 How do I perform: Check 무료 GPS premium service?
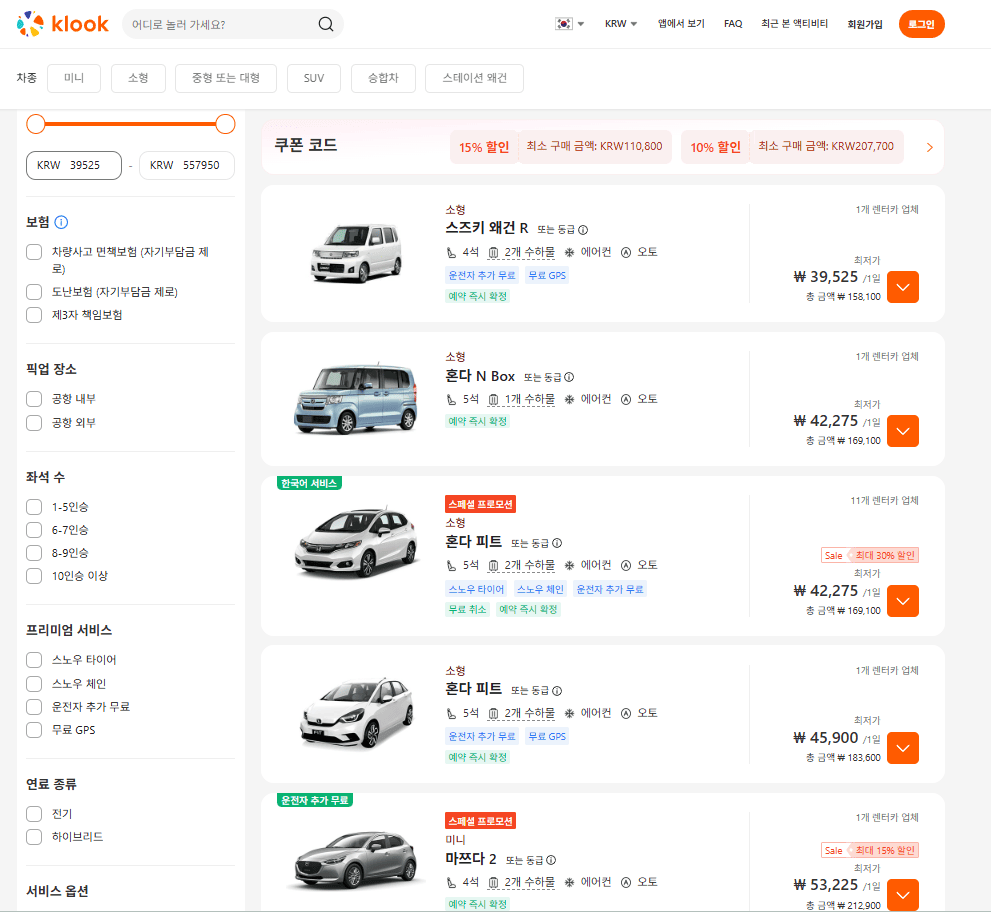pyautogui.click(x=34, y=730)
